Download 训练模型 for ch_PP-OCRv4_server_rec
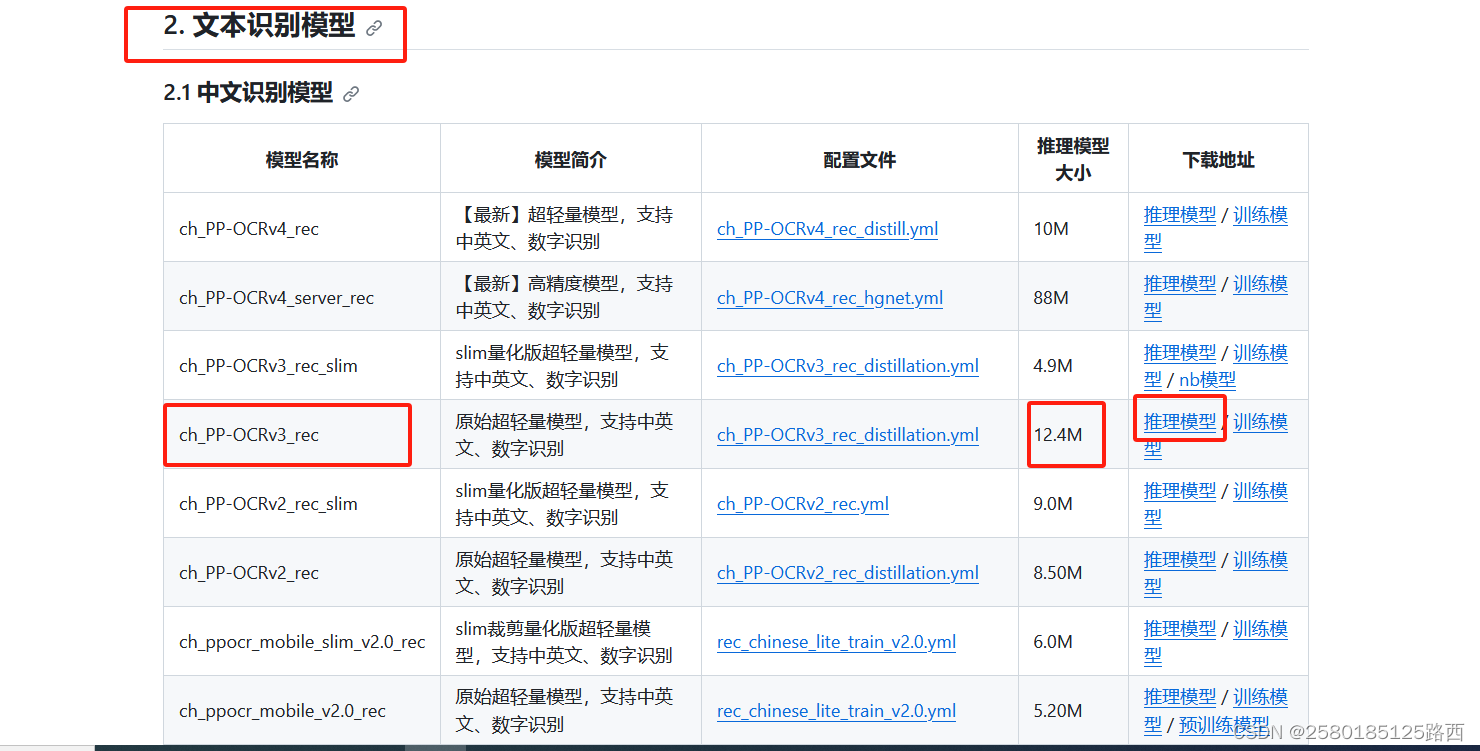Screen dimensions: 1480x751 [1260, 284]
